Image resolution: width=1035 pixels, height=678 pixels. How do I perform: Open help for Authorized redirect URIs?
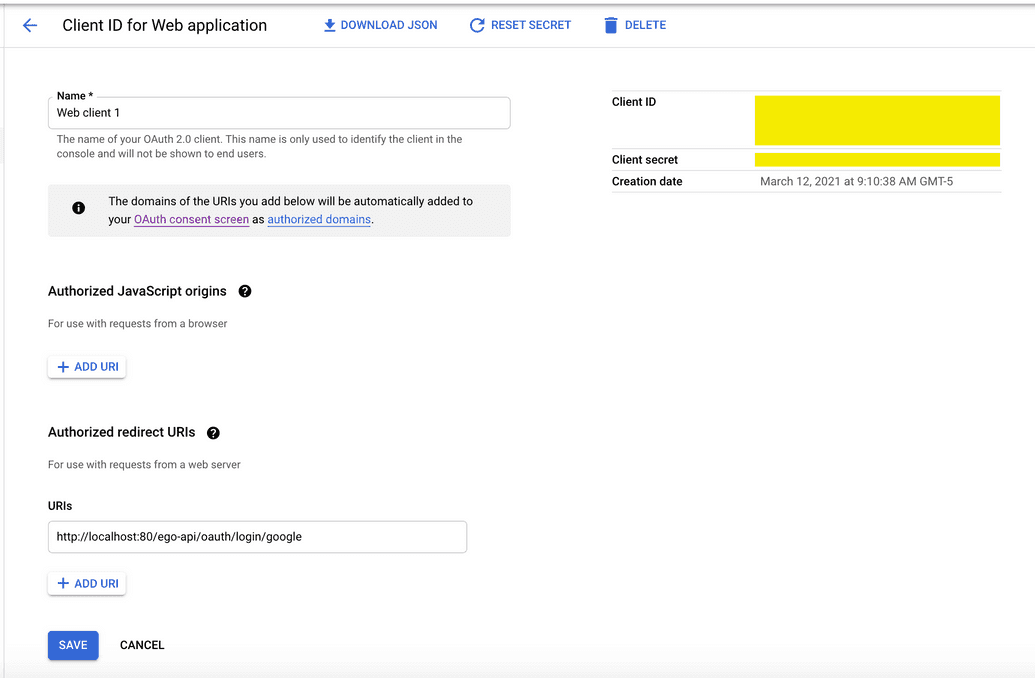click(213, 432)
